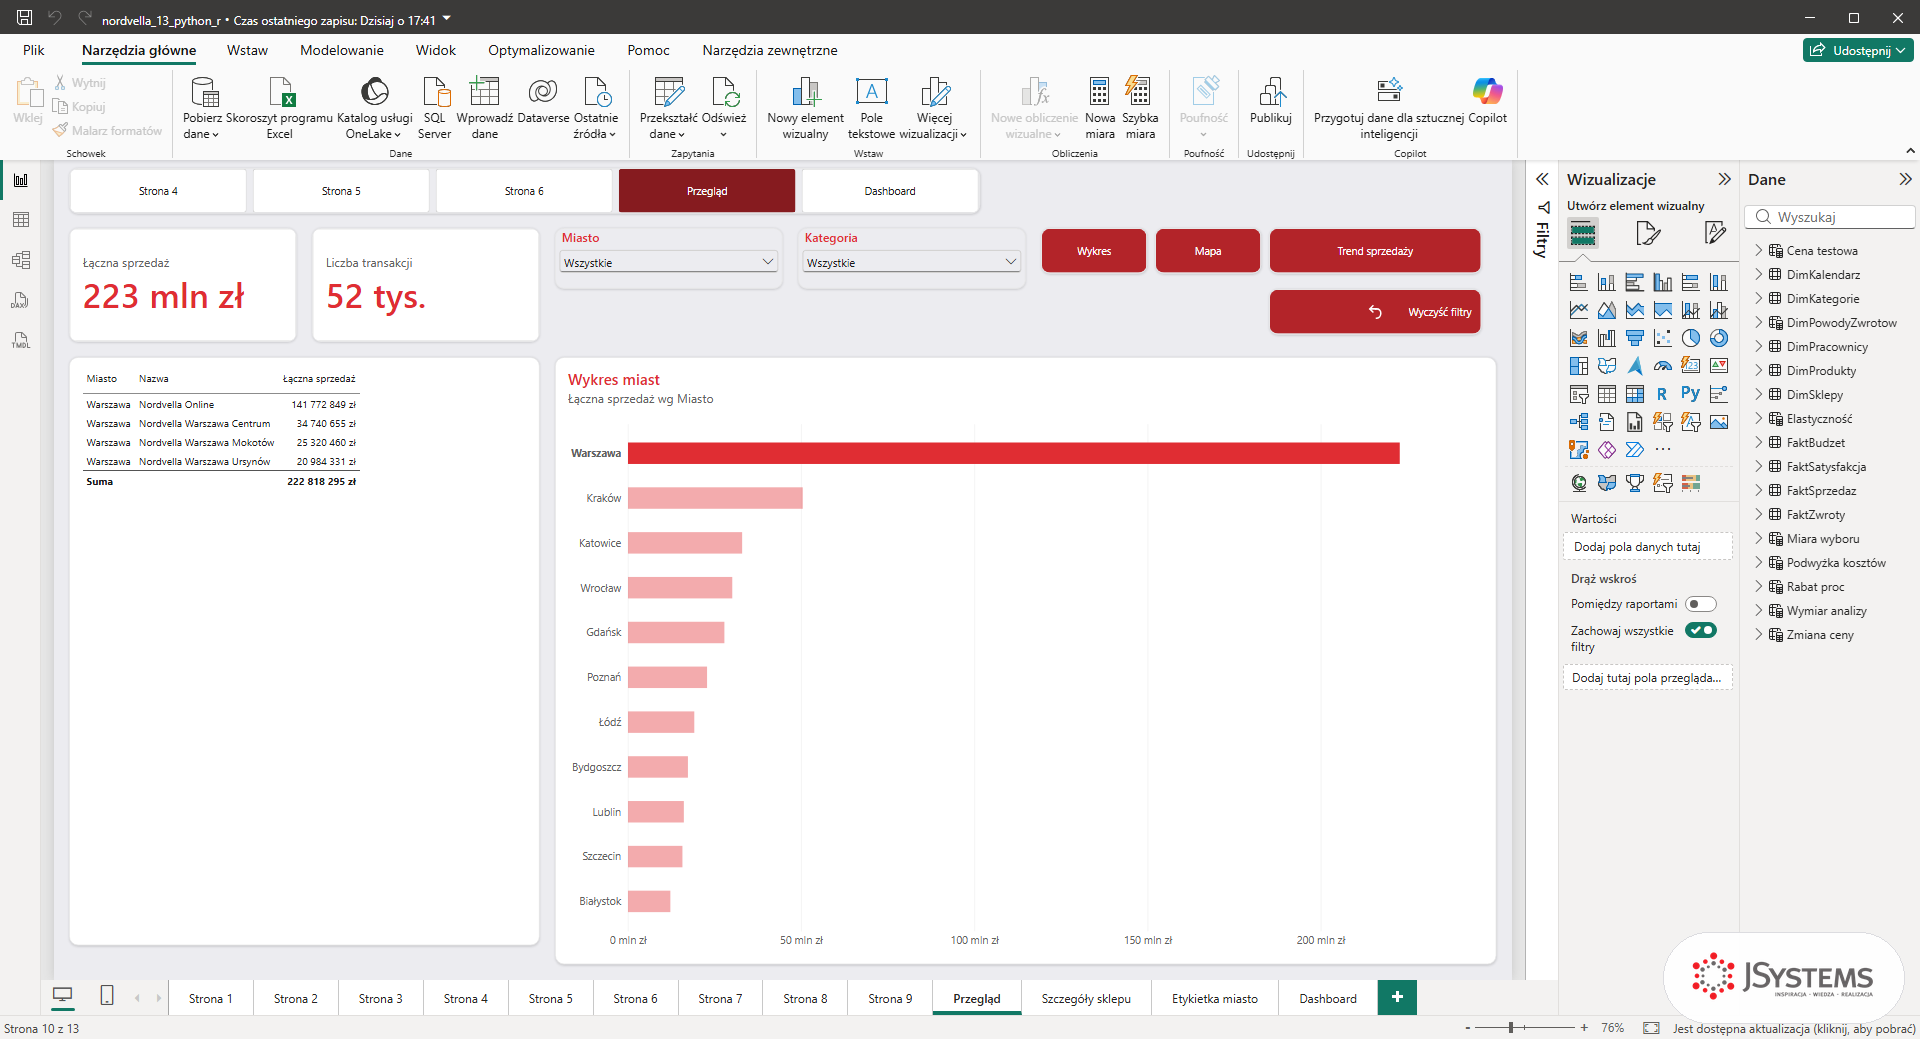1920x1039 pixels.
Task: Expand the DimProdukty table
Action: 1759,371
